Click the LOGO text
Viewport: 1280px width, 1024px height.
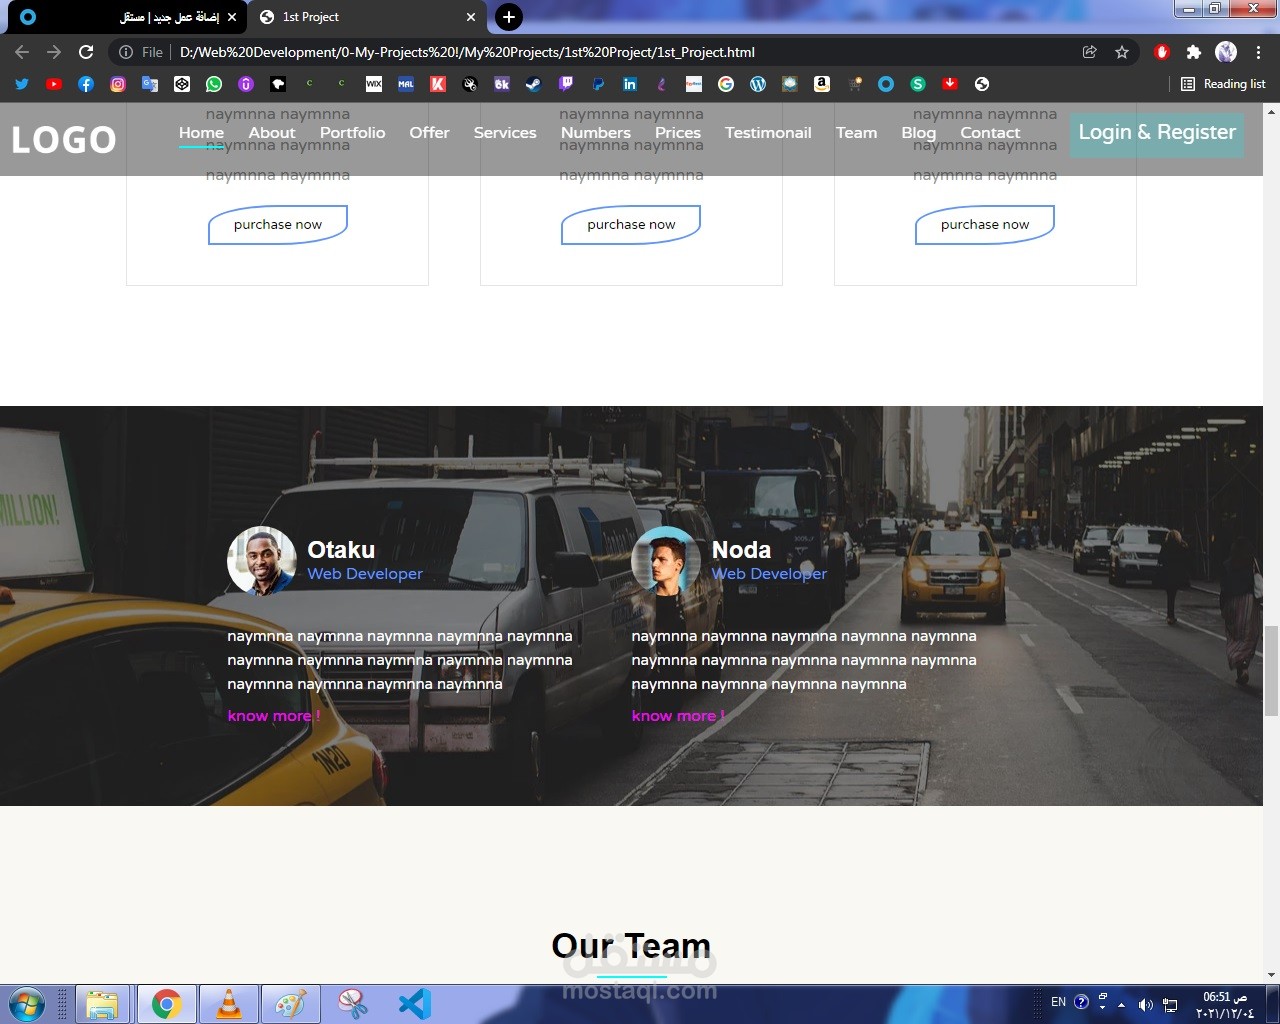coord(64,140)
